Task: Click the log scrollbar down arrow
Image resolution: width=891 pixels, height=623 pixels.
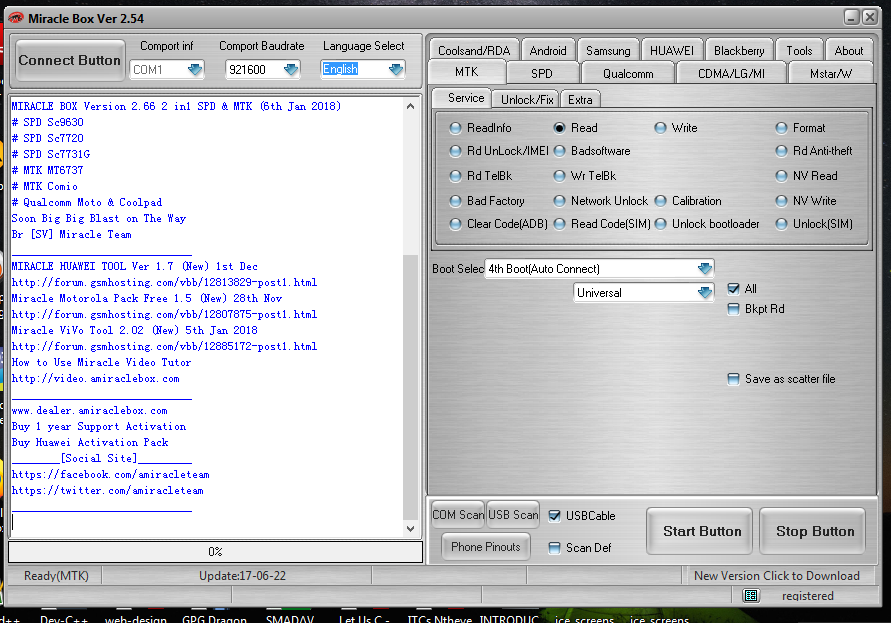Action: coord(410,529)
